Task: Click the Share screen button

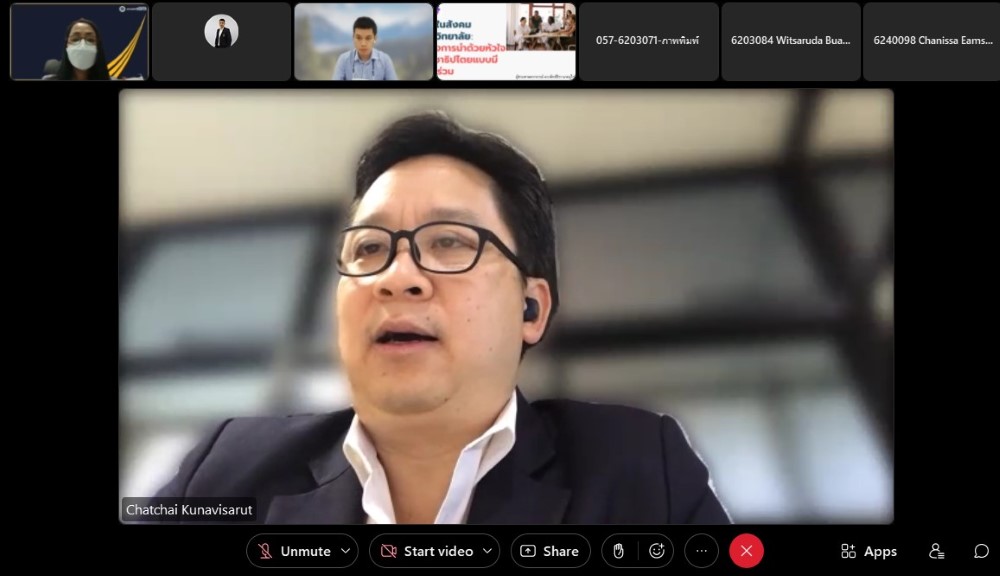Action: click(550, 551)
